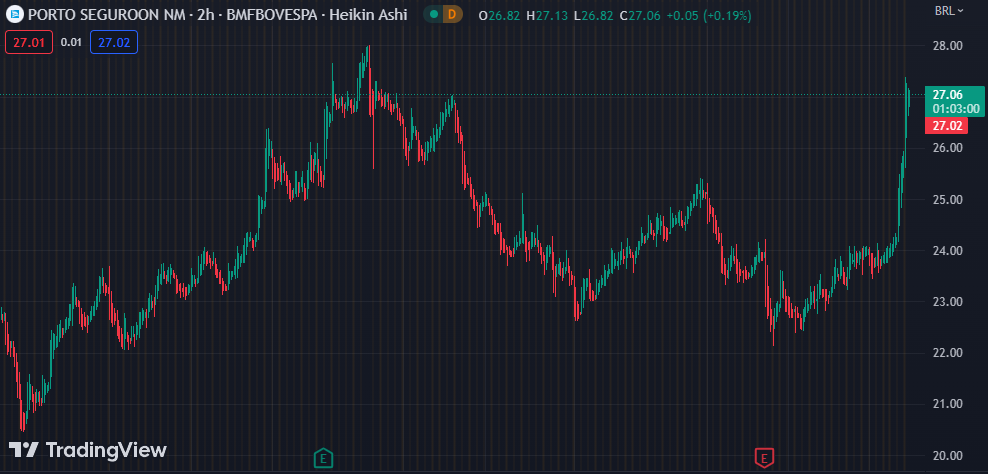The width and height of the screenshot is (988, 474).
Task: Click the +0.05 (+0.19%) change value
Action: [708, 16]
